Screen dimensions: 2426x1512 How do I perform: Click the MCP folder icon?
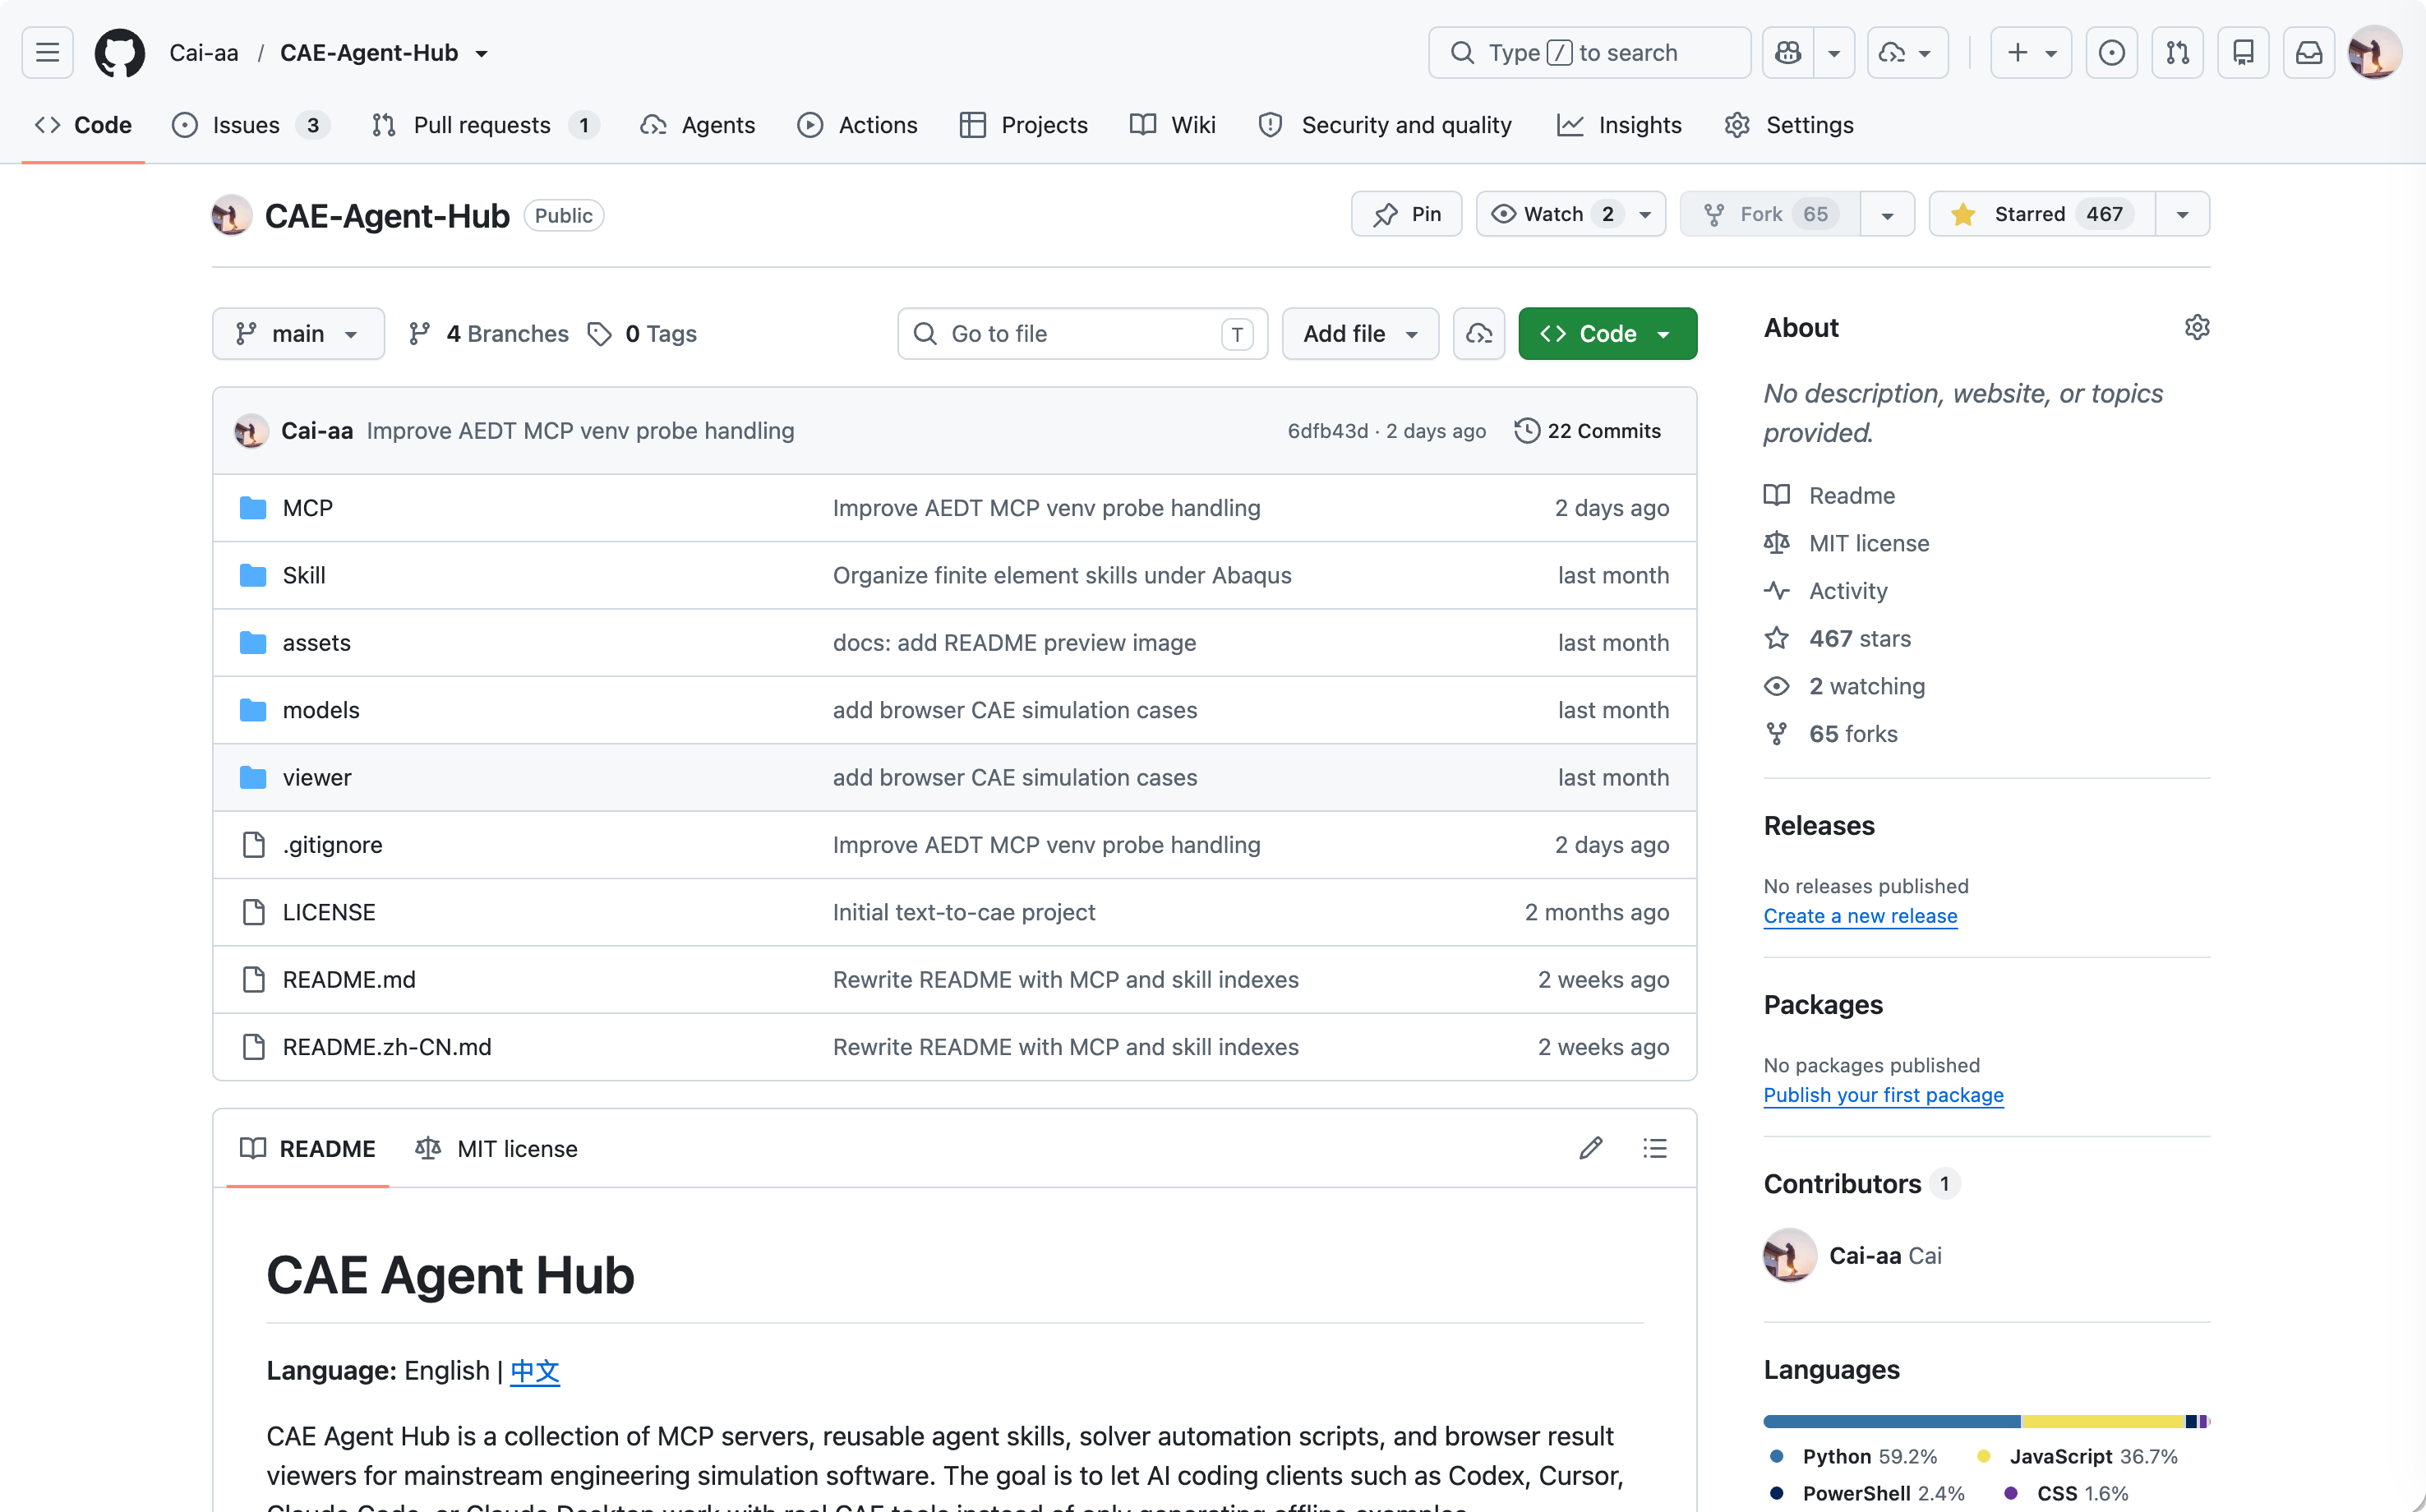click(x=253, y=508)
